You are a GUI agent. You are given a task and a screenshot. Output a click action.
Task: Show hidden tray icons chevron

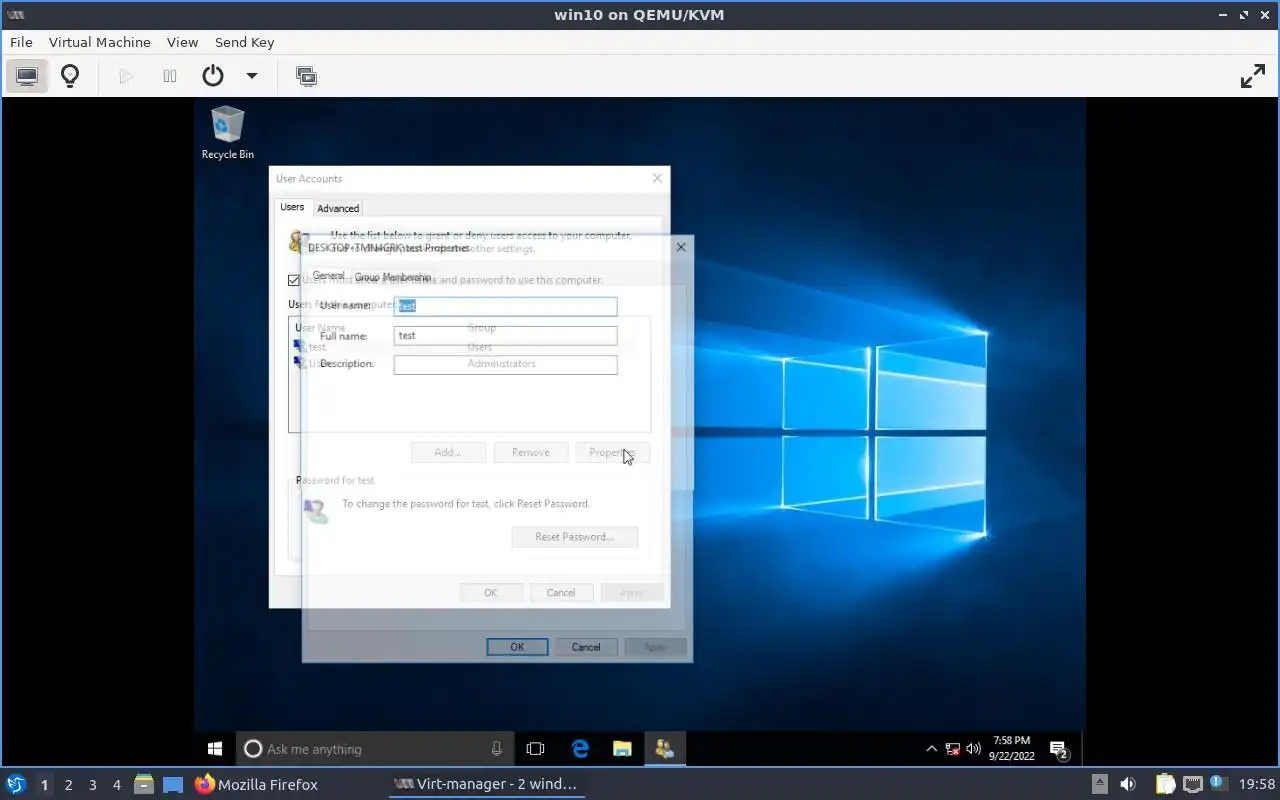[932, 748]
